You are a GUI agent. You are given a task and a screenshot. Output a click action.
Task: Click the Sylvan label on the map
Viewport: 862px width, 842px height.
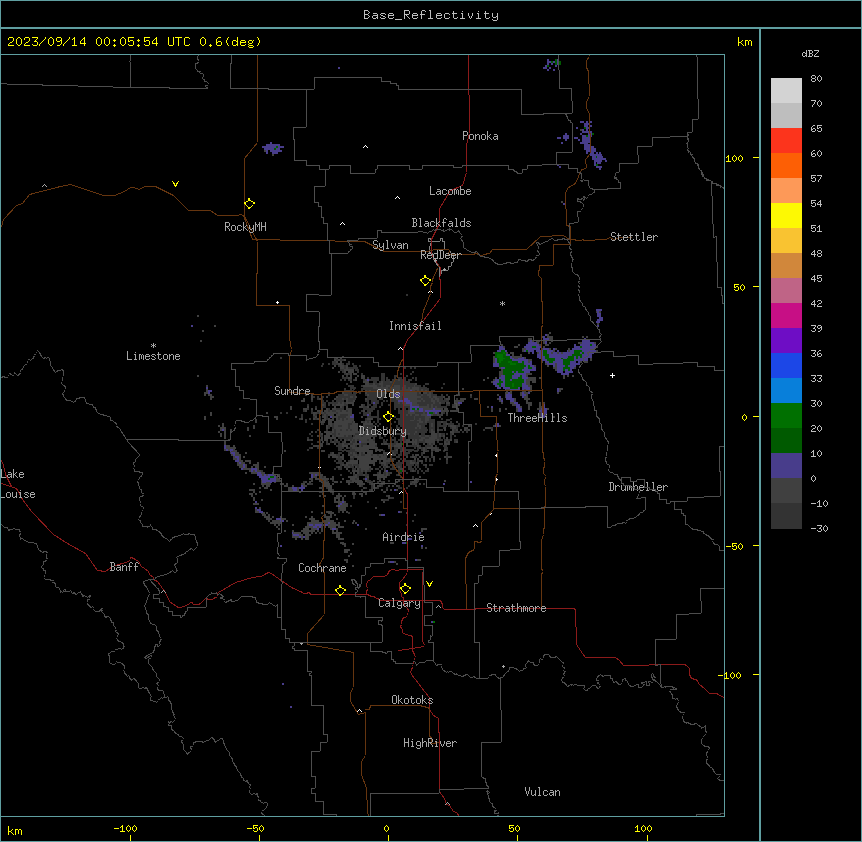tap(390, 245)
